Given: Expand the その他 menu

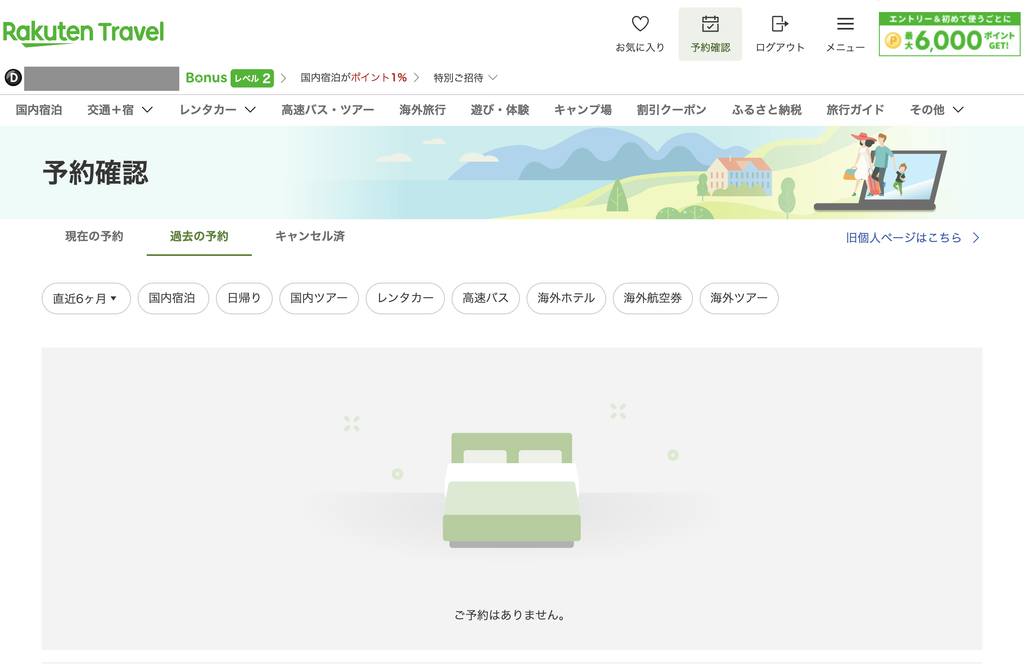Looking at the screenshot, I should pyautogui.click(x=936, y=110).
